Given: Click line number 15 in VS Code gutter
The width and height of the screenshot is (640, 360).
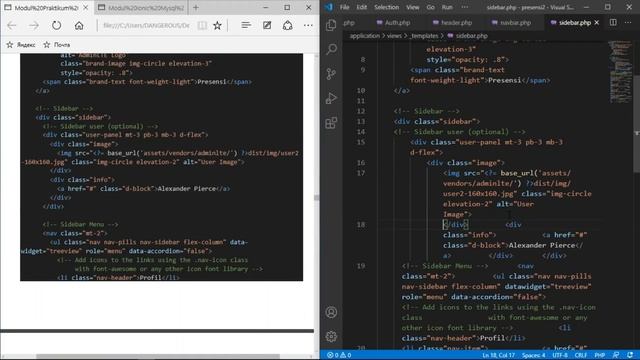Looking at the screenshot, I should pos(361,142).
